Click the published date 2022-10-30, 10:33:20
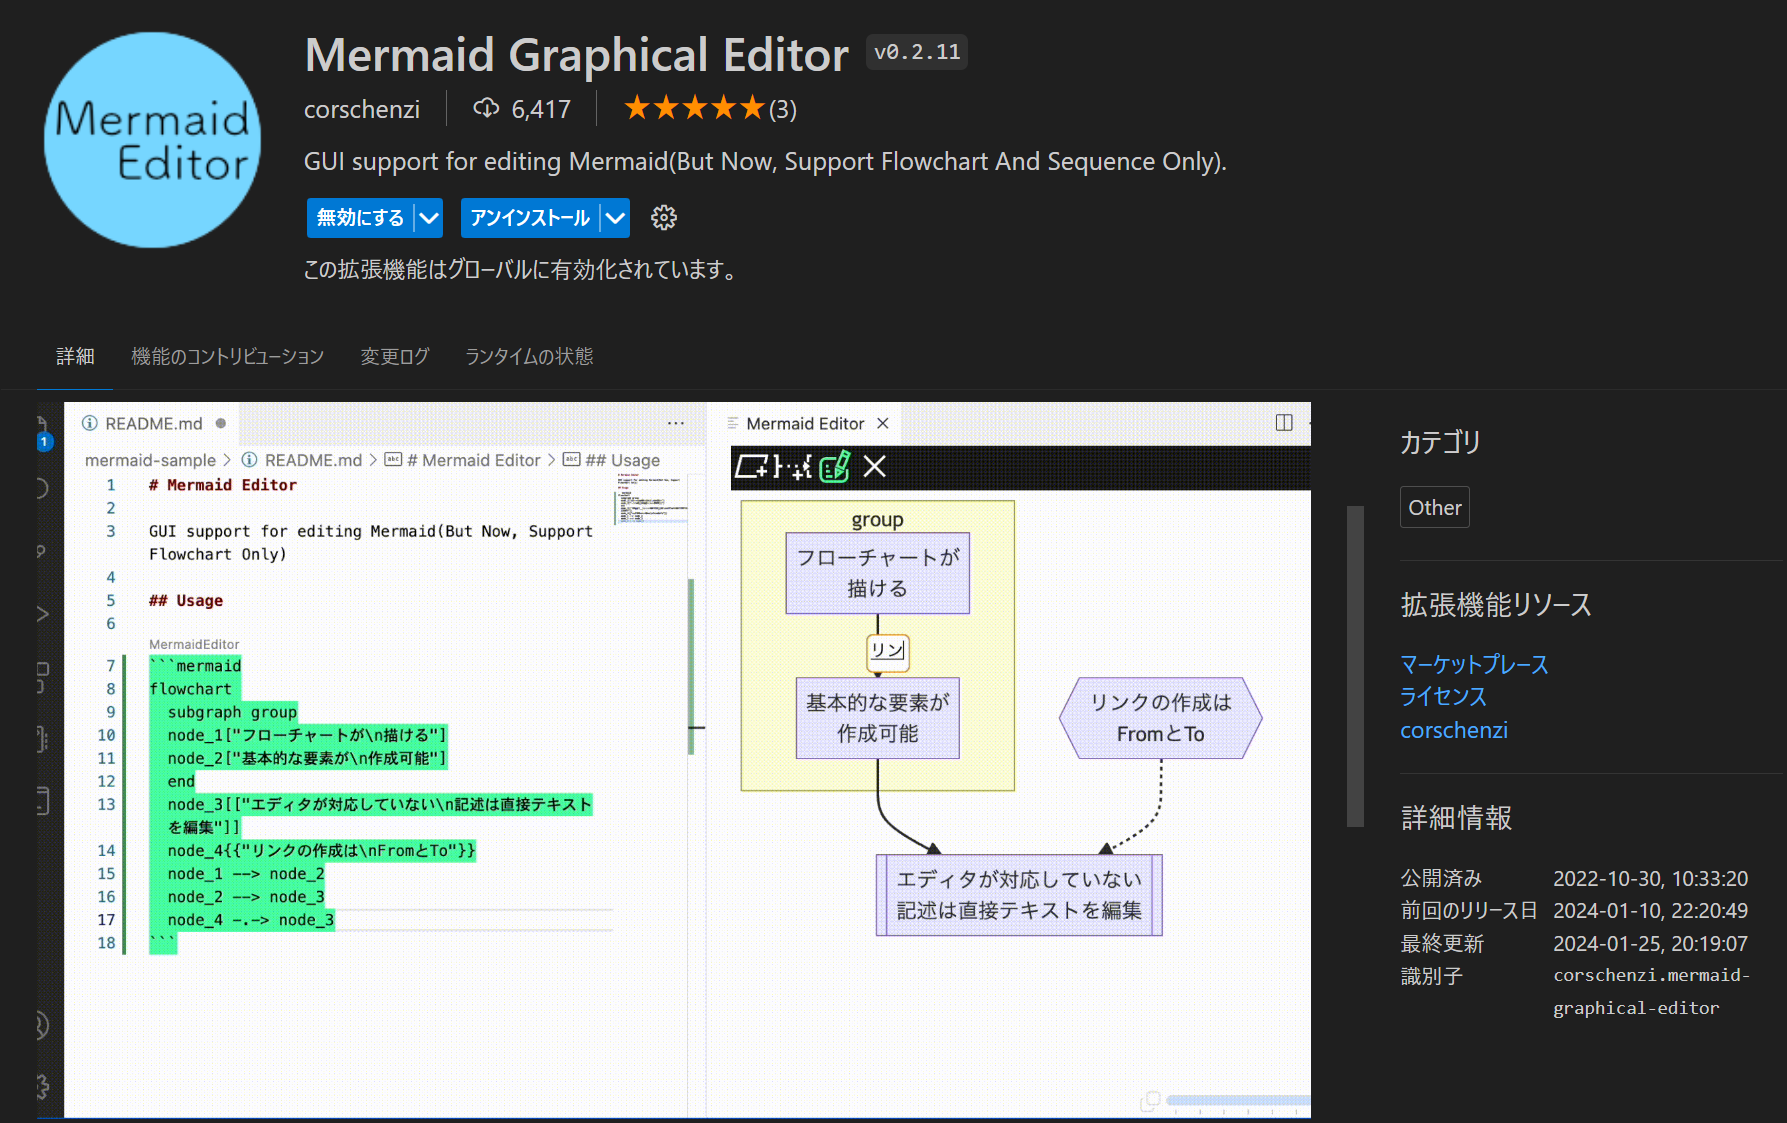This screenshot has width=1787, height=1123. click(x=1651, y=878)
